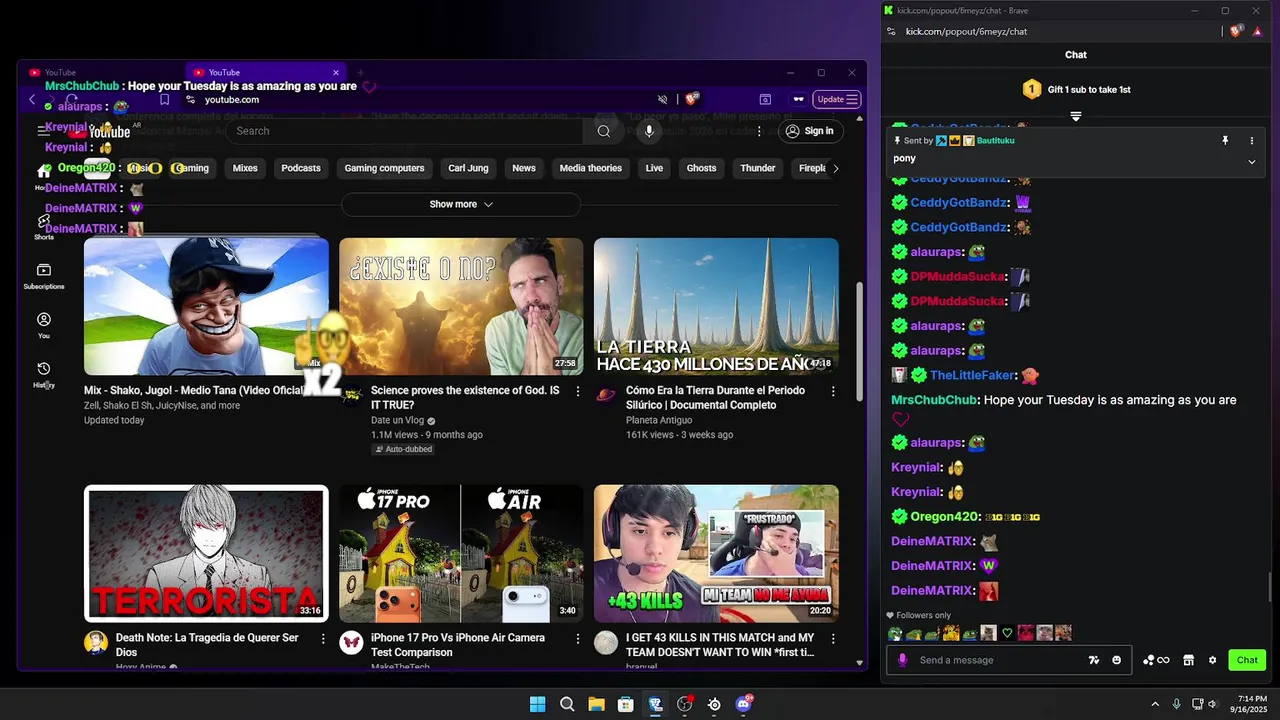
Task: Select the News filter chip
Action: coord(524,168)
